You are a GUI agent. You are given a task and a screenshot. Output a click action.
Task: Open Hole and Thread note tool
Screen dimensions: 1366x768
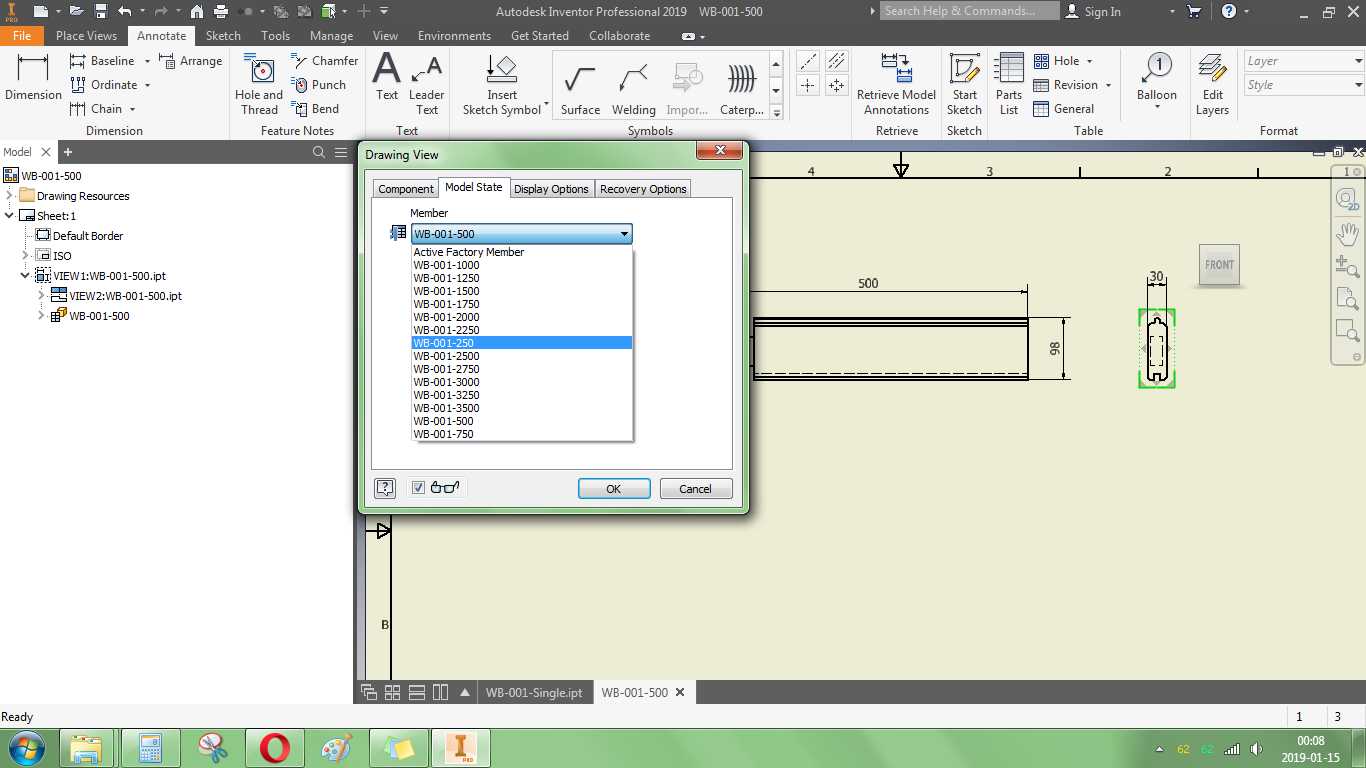coord(259,85)
